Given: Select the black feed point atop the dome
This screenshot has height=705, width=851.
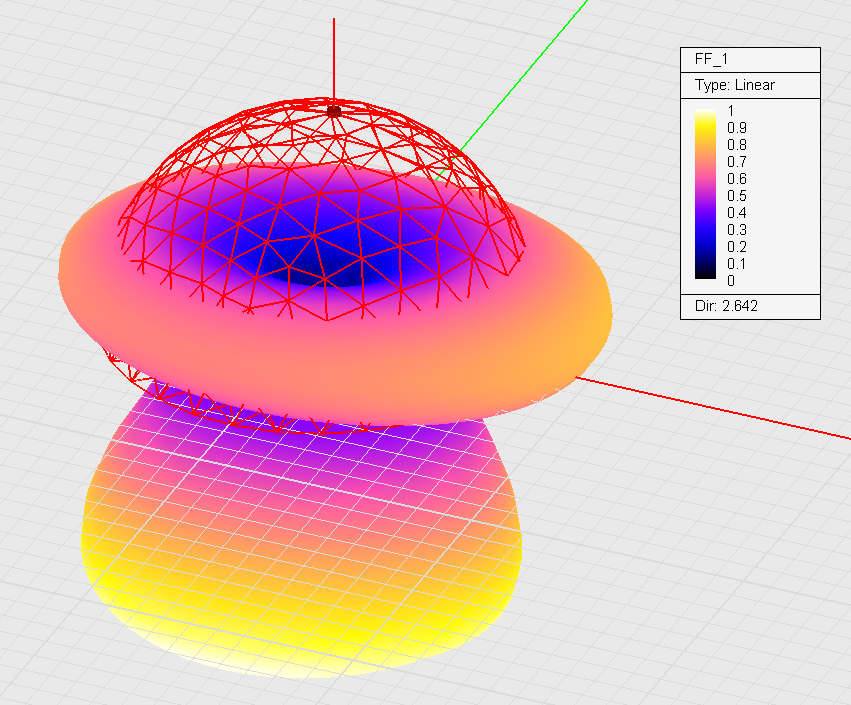Looking at the screenshot, I should click(333, 109).
